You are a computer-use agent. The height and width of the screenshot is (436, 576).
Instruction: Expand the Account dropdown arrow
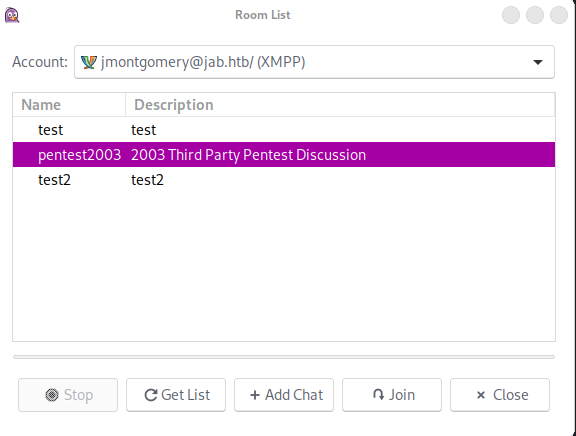[x=538, y=62]
